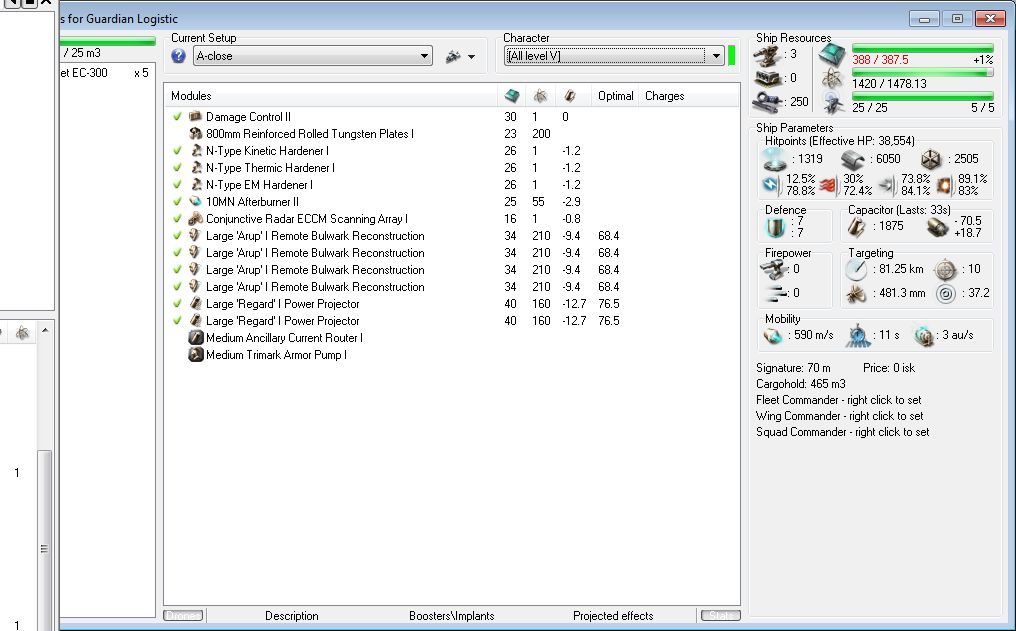
Task: Click the Optimal column header
Action: click(616, 96)
